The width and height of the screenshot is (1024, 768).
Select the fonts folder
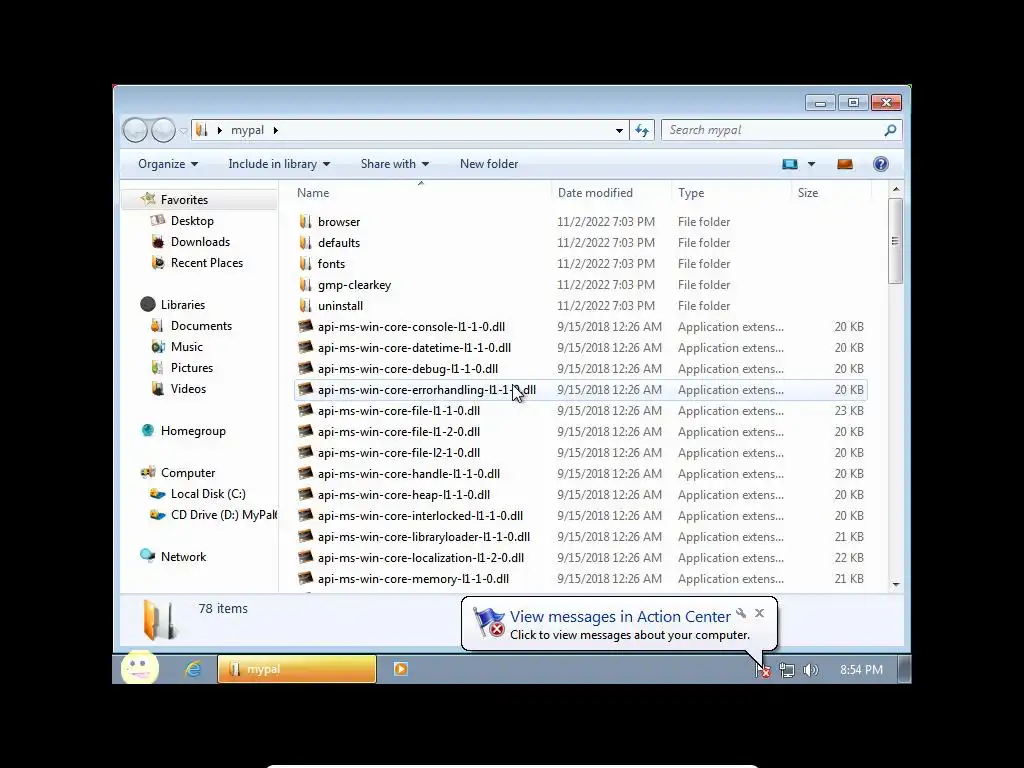[331, 264]
